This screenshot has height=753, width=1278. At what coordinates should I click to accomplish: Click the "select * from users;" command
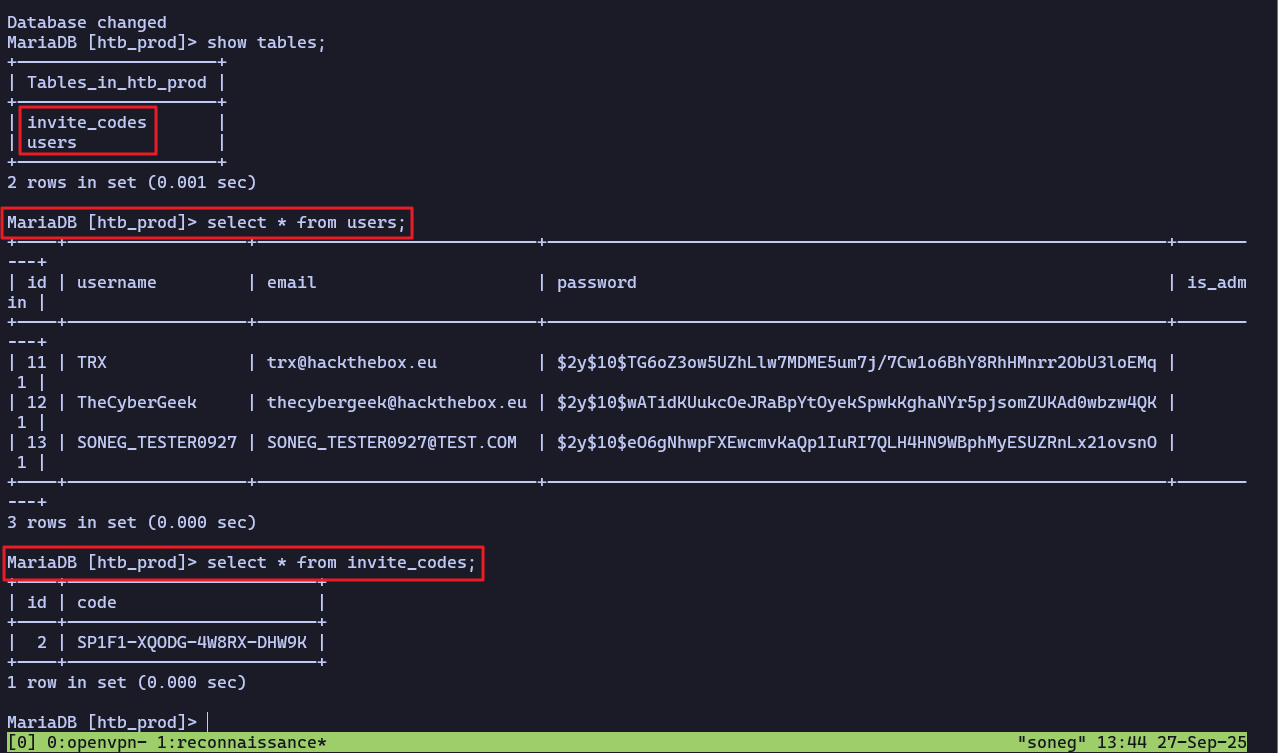tap(306, 222)
